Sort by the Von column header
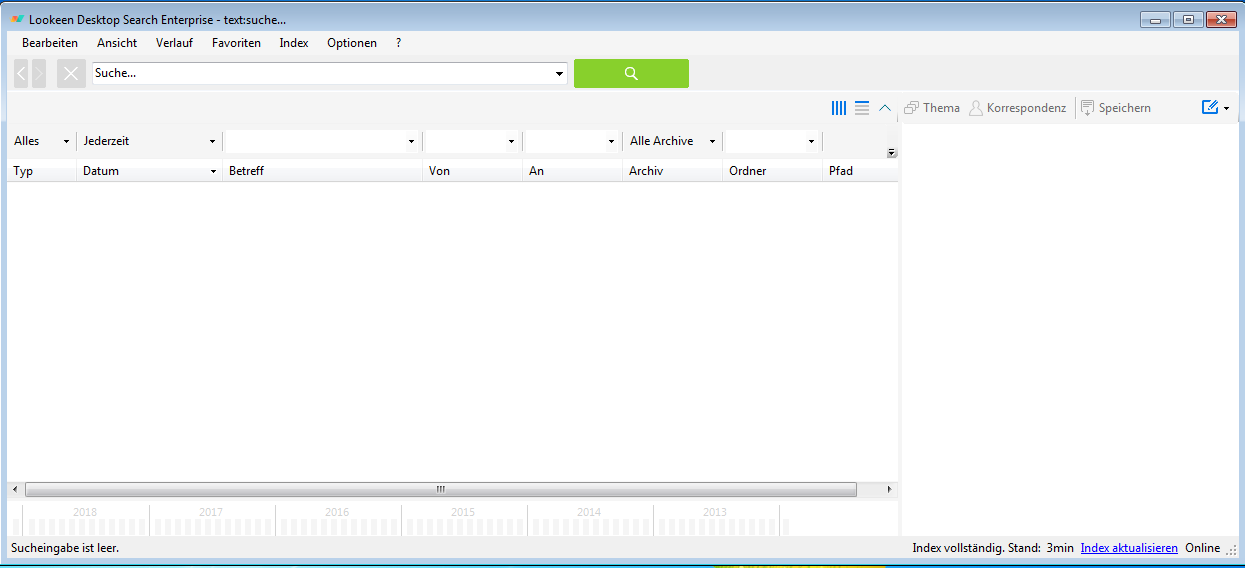The image size is (1245, 568). coord(472,171)
